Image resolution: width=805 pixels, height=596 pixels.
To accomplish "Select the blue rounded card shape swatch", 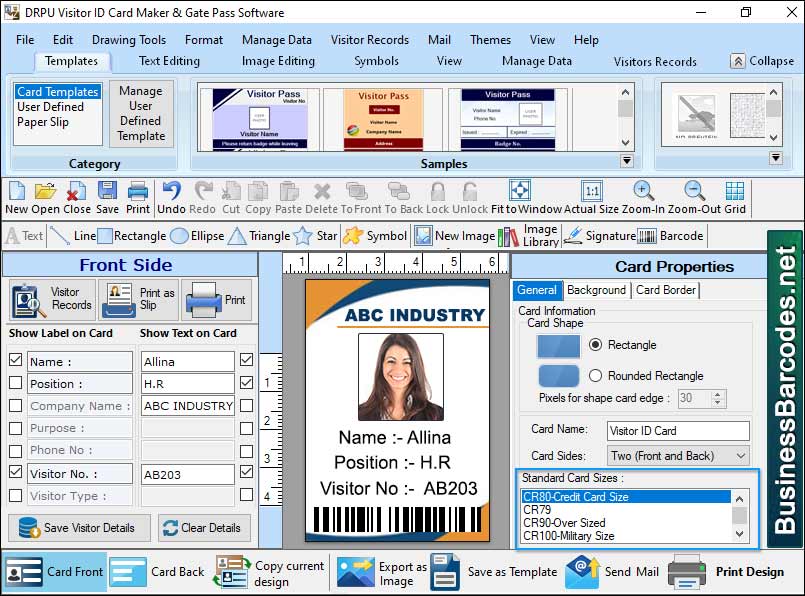I will click(x=556, y=376).
